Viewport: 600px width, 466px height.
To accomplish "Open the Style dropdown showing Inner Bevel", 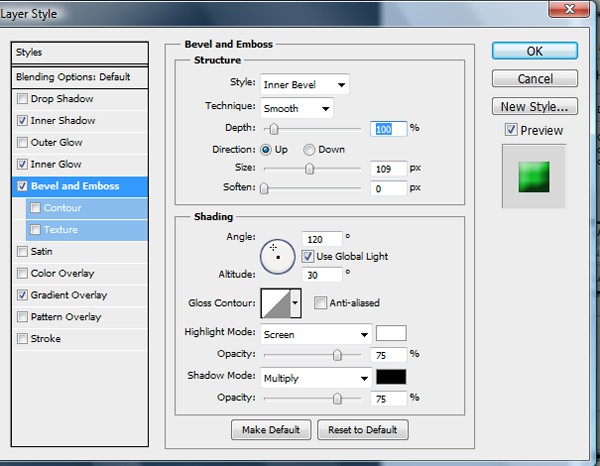I will 305,85.
